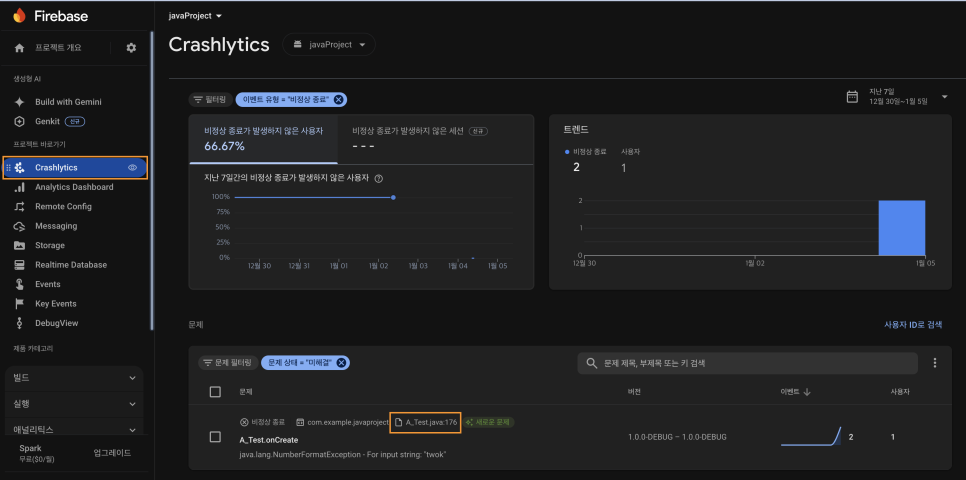Viewport: 966px width, 480px height.
Task: Open Crashlytics in the sidebar
Action: point(76,168)
